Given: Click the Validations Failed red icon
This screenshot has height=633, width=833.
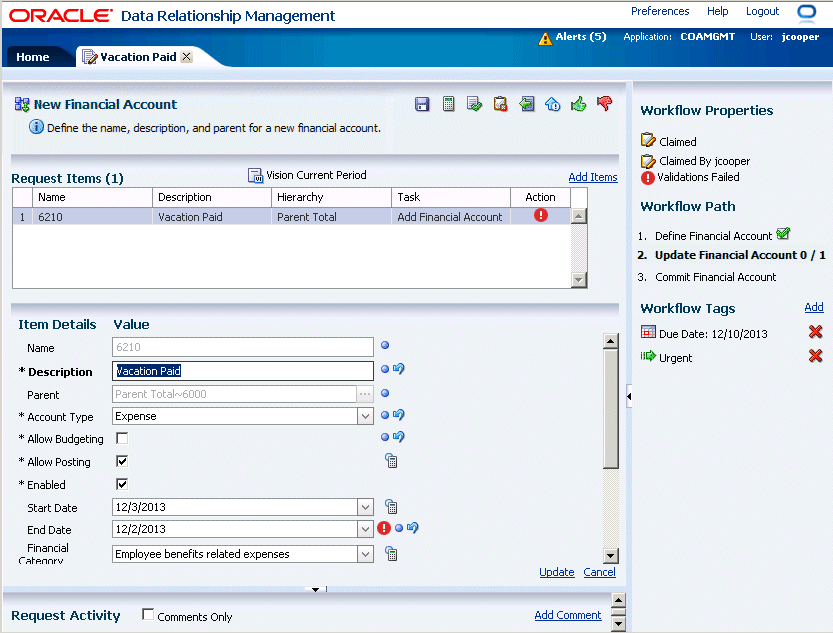Looking at the screenshot, I should 648,178.
